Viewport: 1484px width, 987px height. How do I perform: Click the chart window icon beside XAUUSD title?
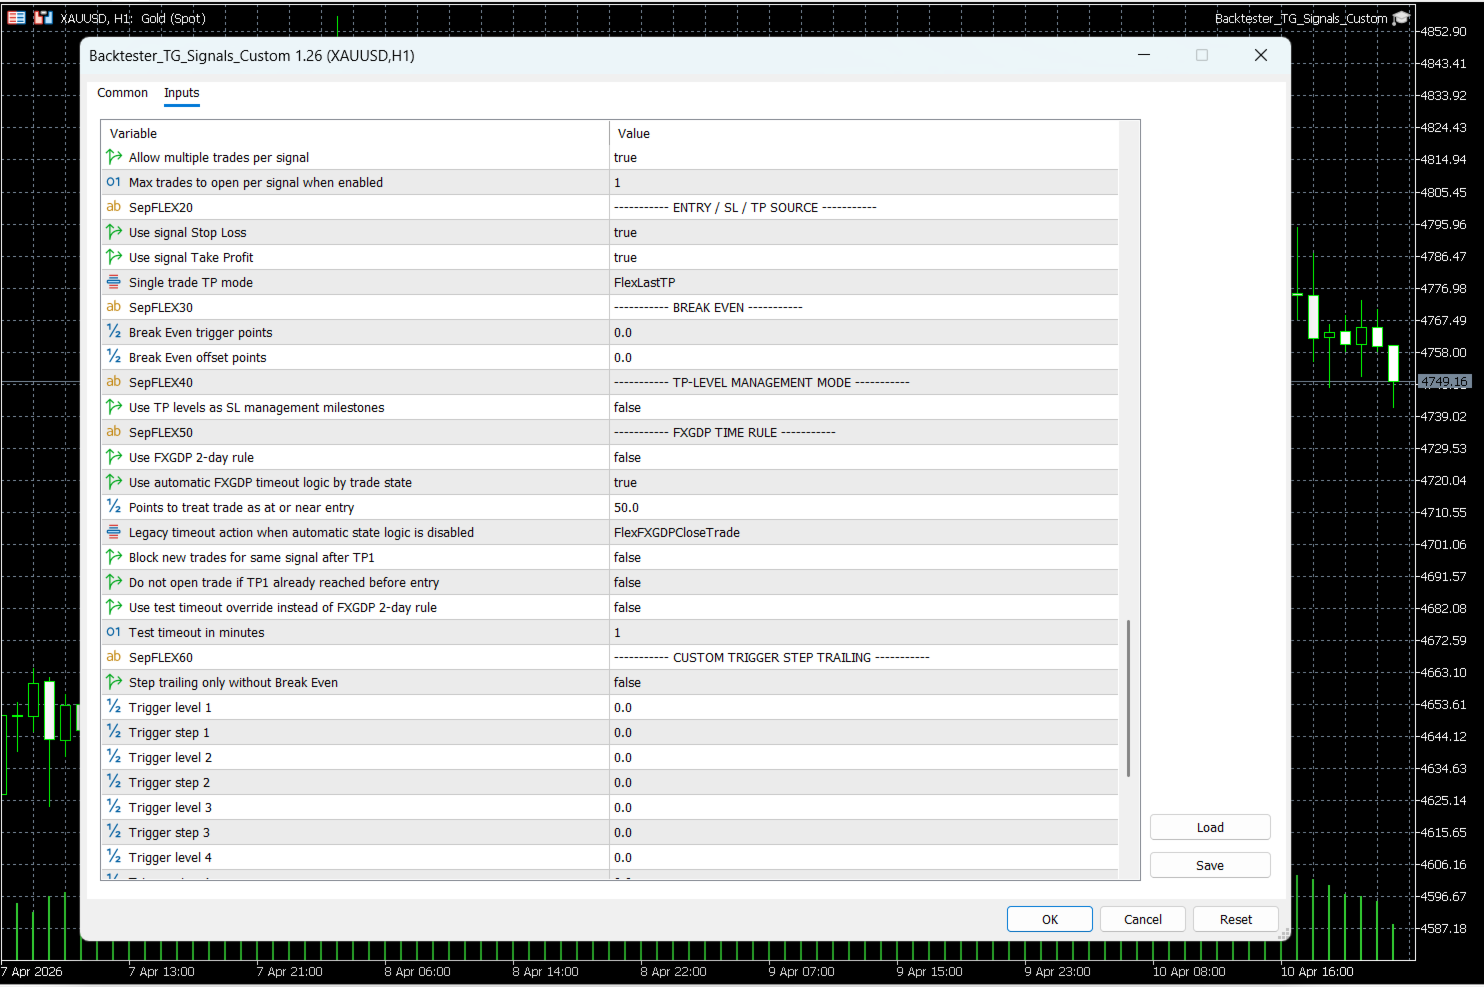tap(42, 18)
